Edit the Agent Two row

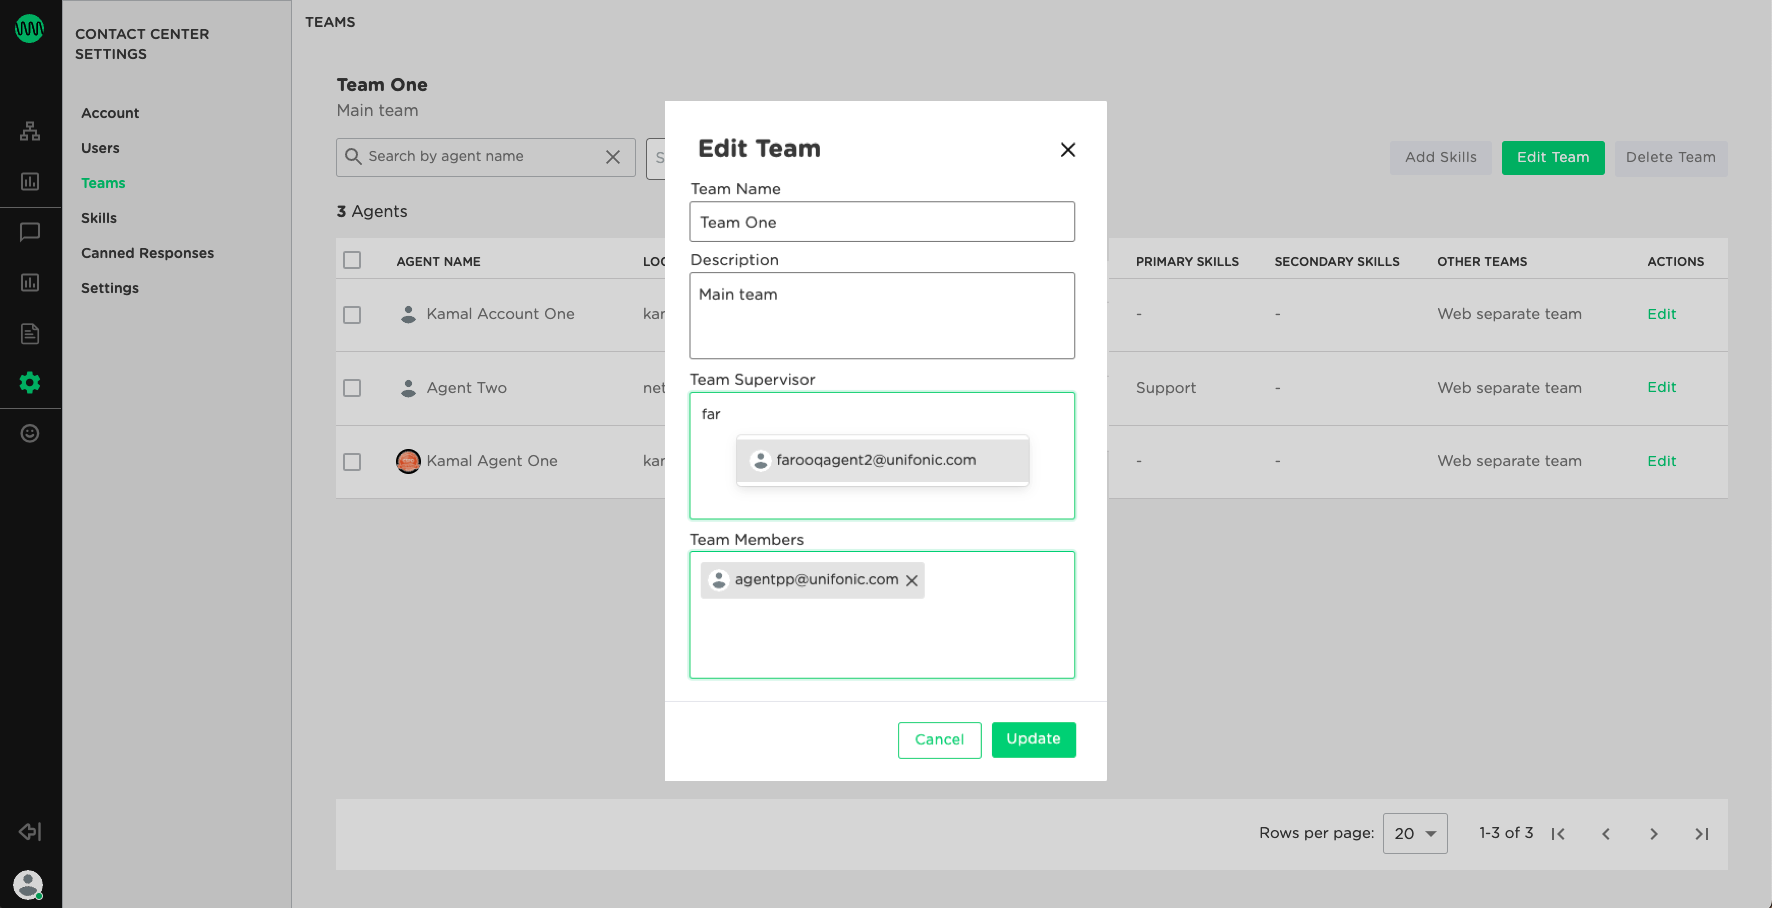click(x=1662, y=387)
